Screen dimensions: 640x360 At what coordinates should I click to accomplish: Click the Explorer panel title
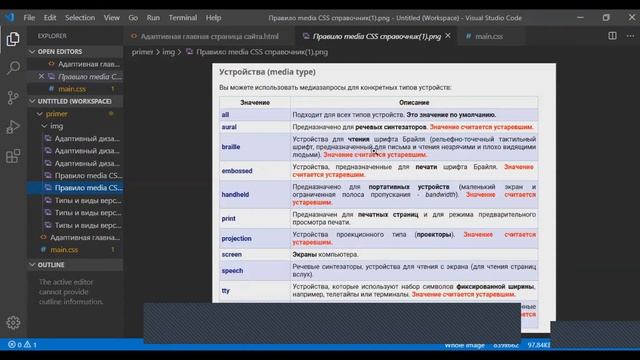(x=52, y=36)
